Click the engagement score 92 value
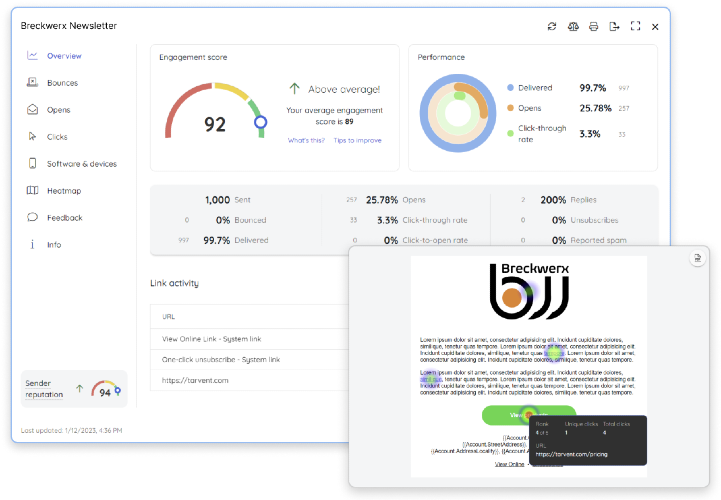This screenshot has height=500, width=721. [215, 124]
